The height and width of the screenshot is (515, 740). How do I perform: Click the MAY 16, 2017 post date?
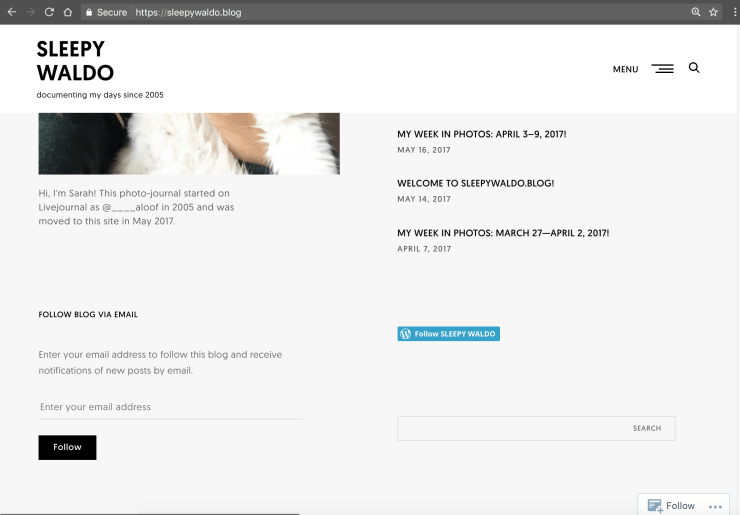pyautogui.click(x=424, y=150)
